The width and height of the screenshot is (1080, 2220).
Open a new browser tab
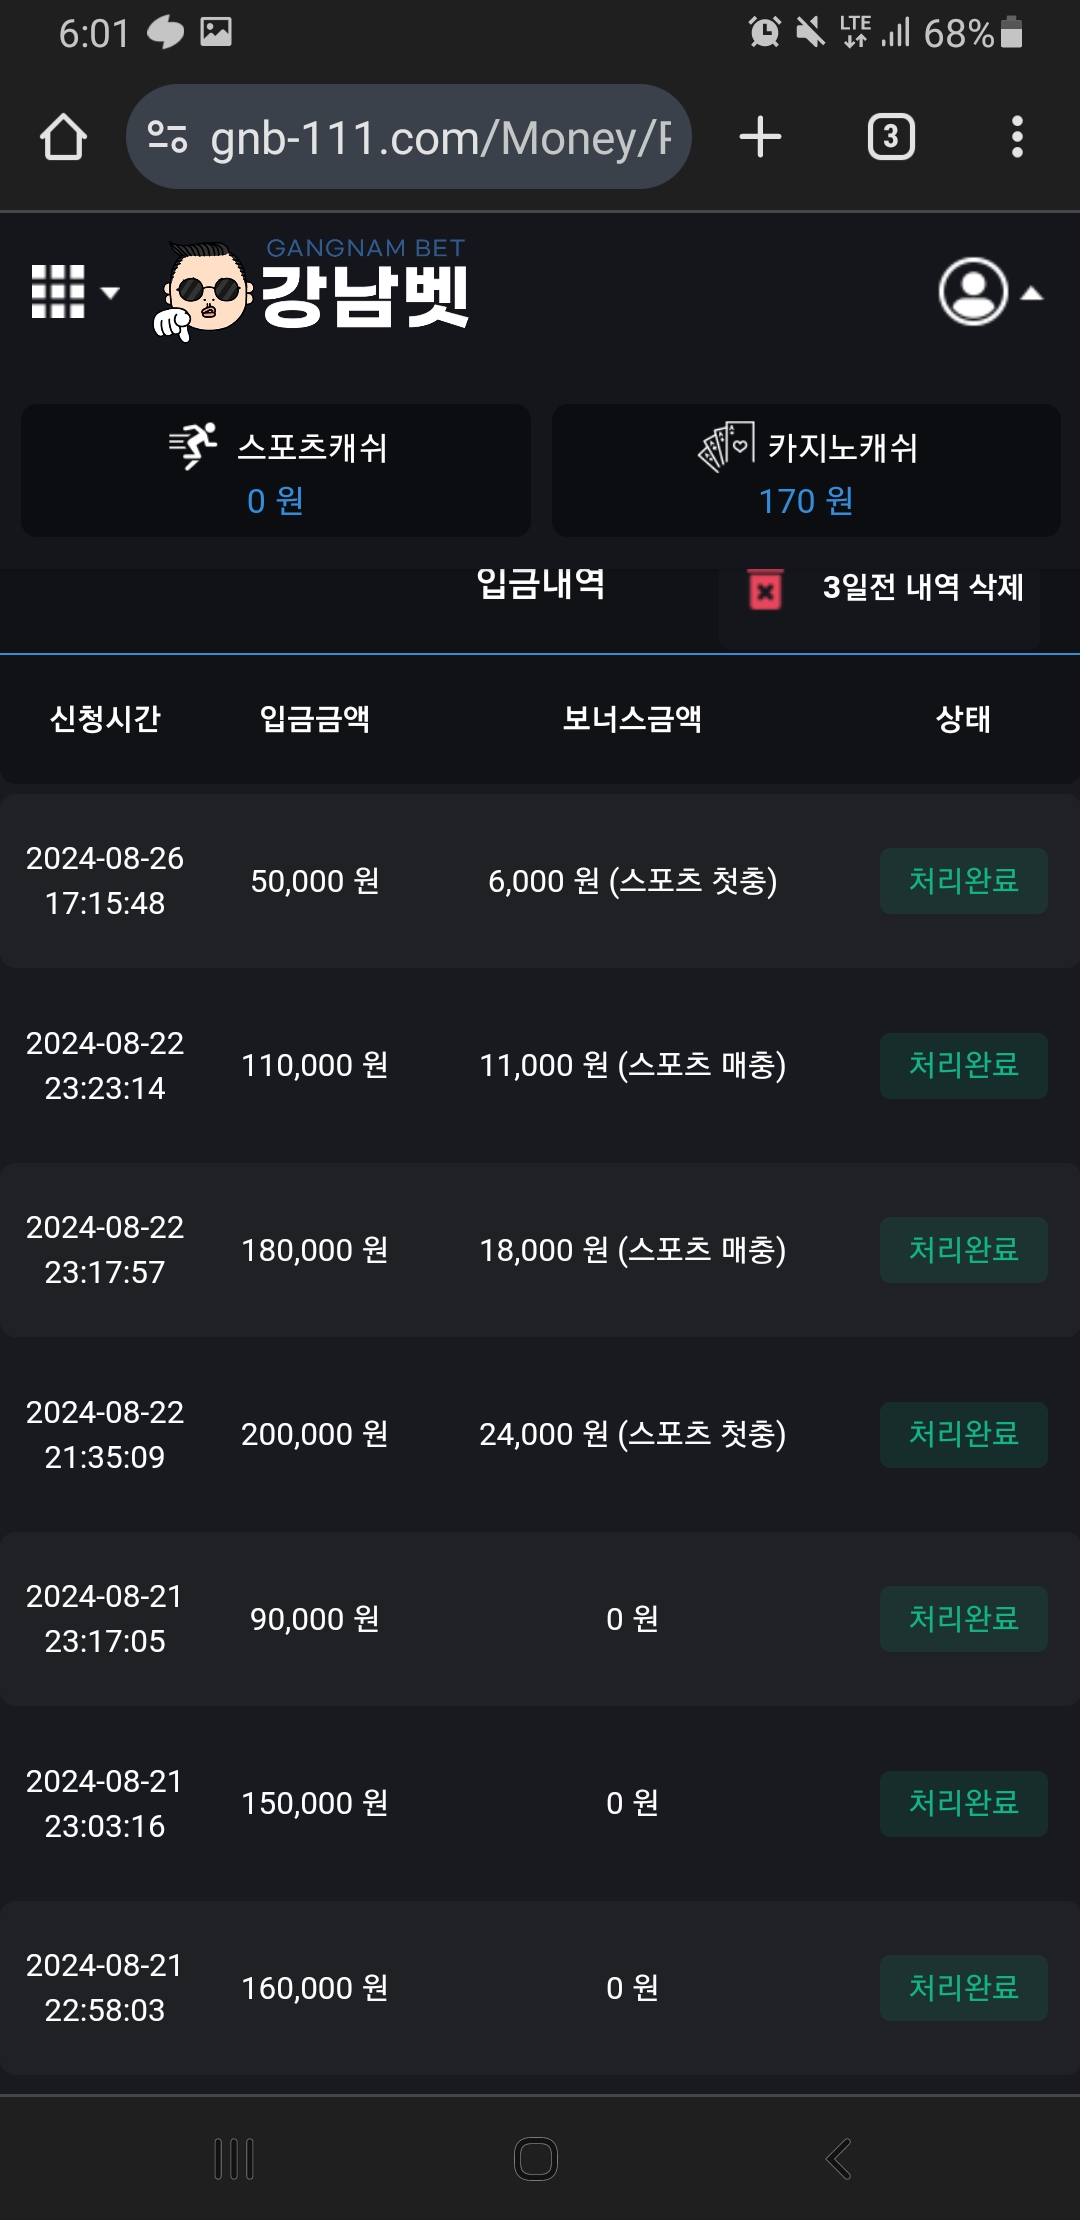point(760,137)
